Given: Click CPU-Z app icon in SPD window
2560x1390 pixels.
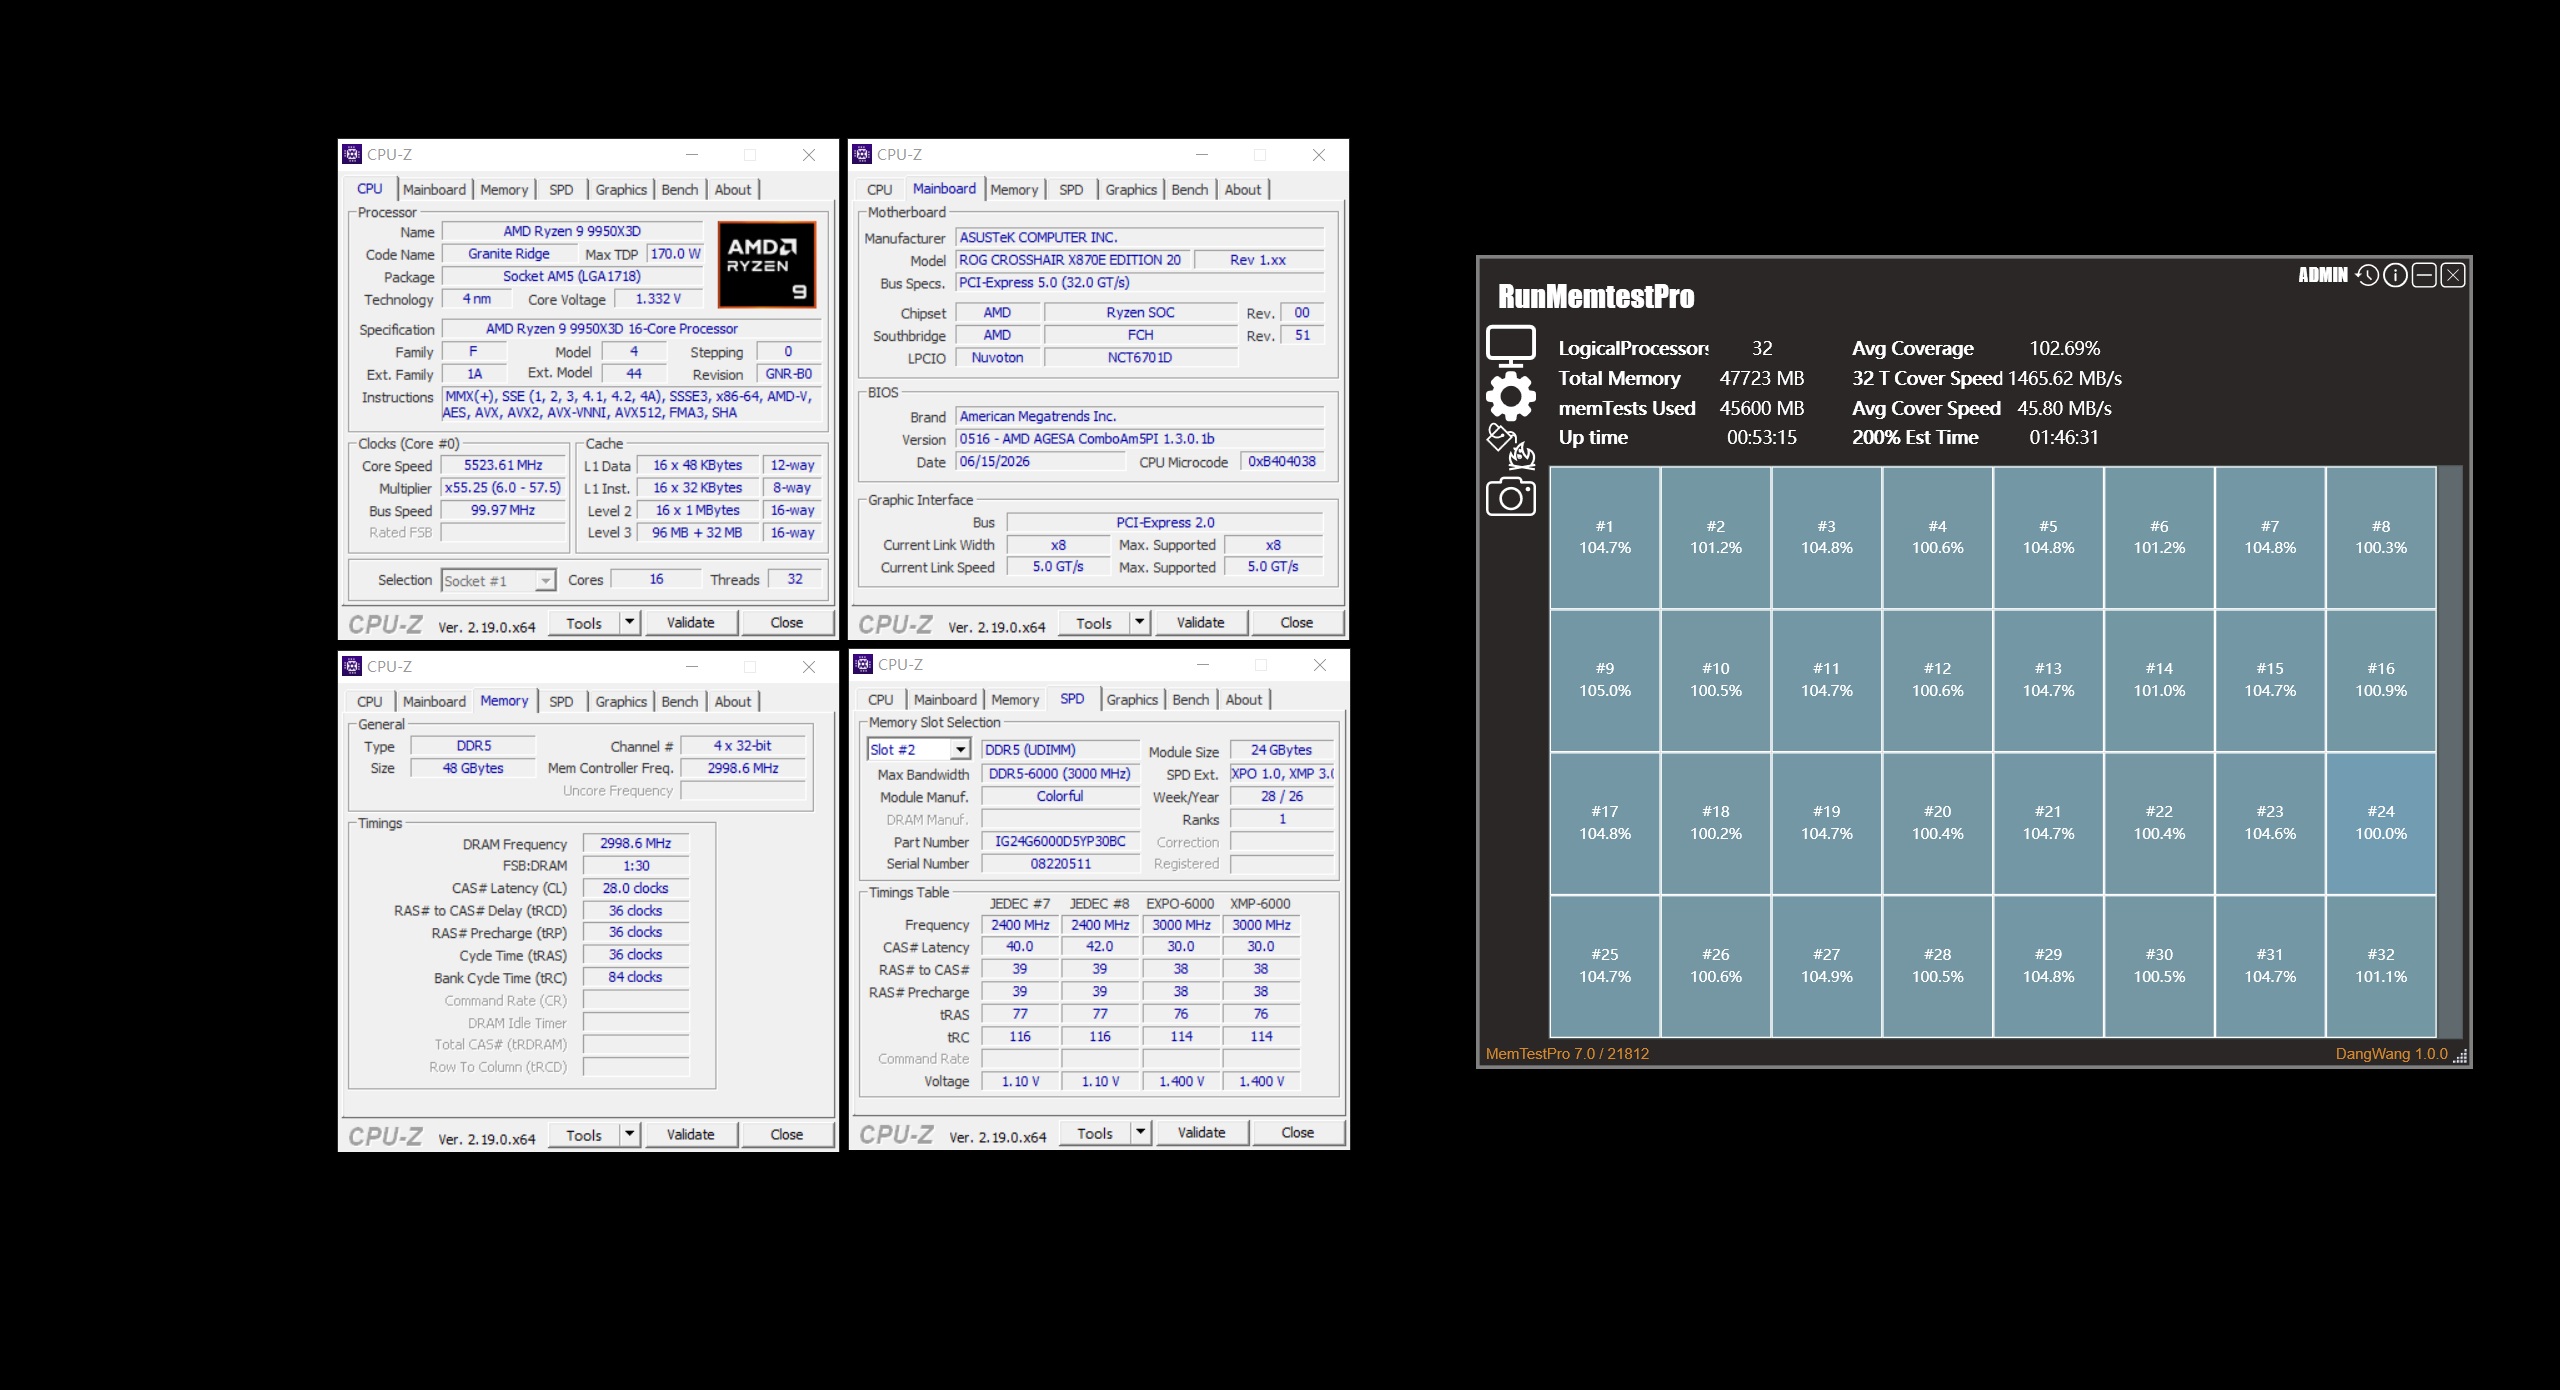Looking at the screenshot, I should pos(863,664).
